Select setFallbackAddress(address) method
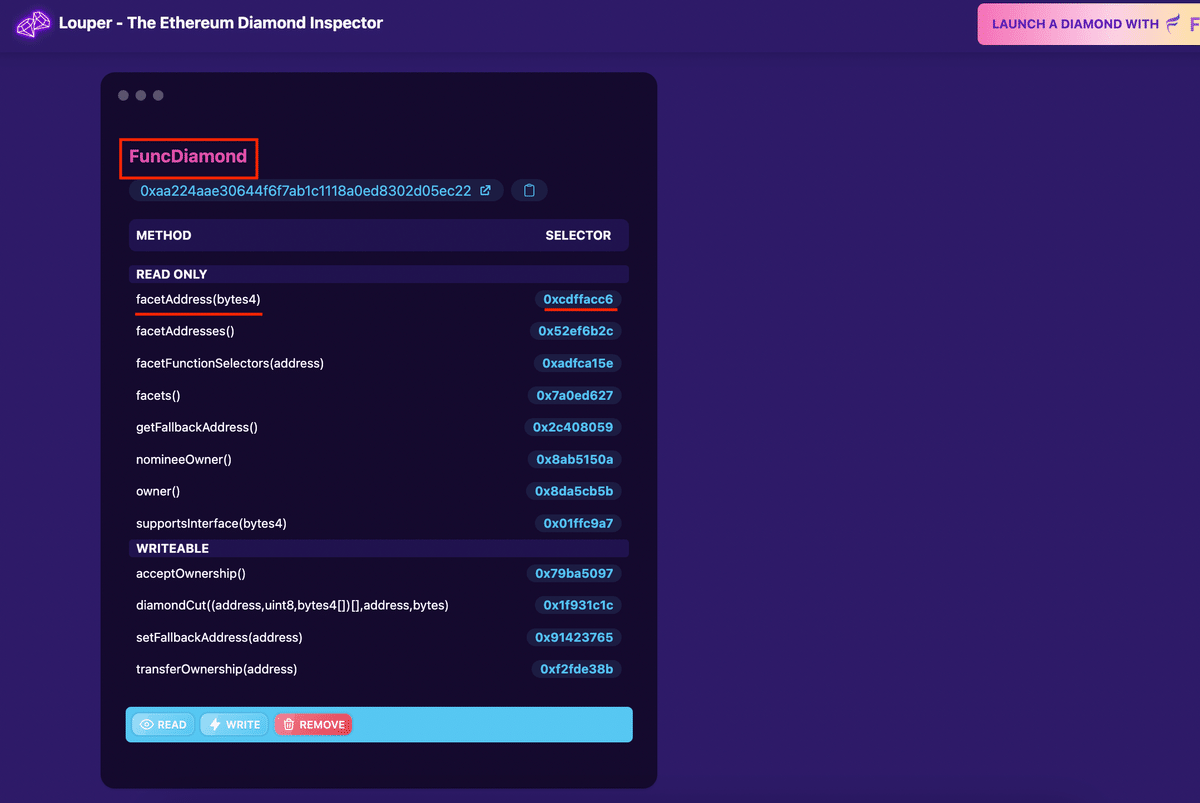Viewport: 1200px width, 803px height. tap(219, 637)
